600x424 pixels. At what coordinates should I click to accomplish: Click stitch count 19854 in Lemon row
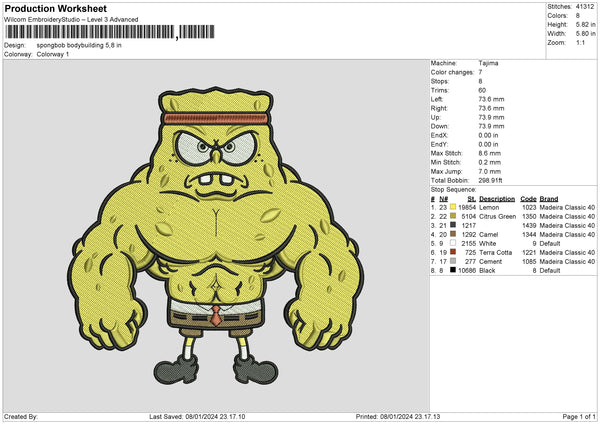pyautogui.click(x=467, y=207)
